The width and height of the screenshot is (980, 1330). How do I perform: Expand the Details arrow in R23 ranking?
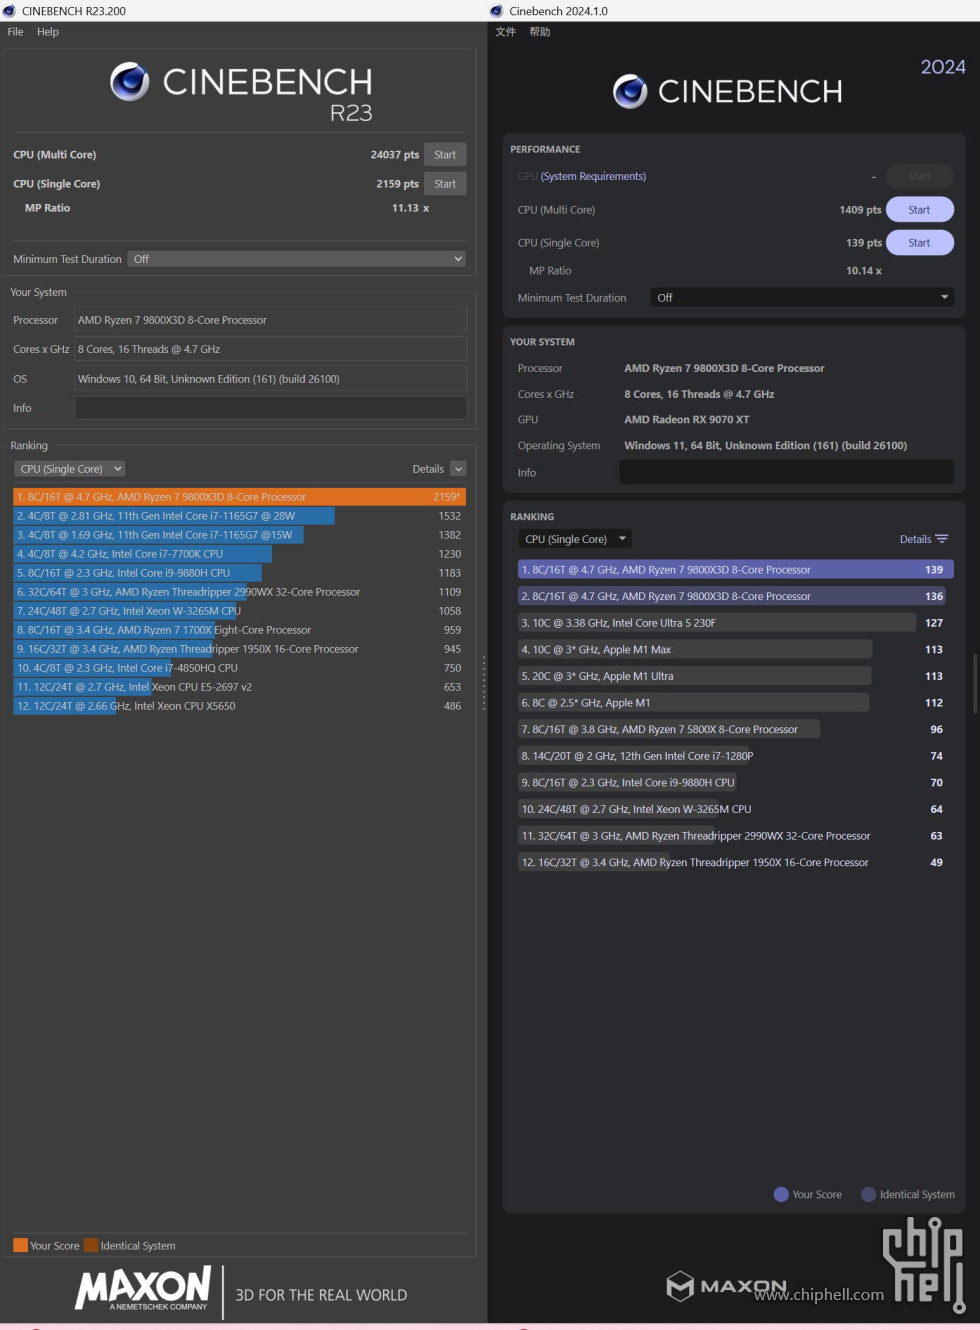(x=458, y=469)
